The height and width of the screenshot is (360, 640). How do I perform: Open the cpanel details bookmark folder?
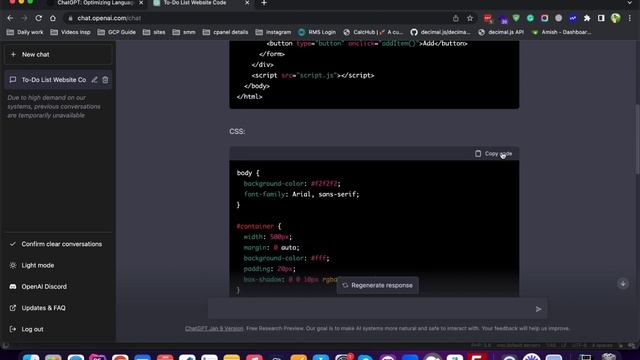[226, 32]
